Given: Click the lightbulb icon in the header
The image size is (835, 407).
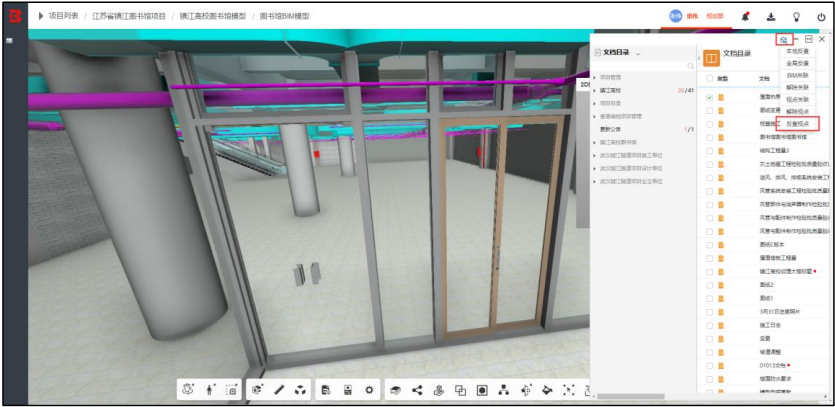Looking at the screenshot, I should pyautogui.click(x=797, y=17).
